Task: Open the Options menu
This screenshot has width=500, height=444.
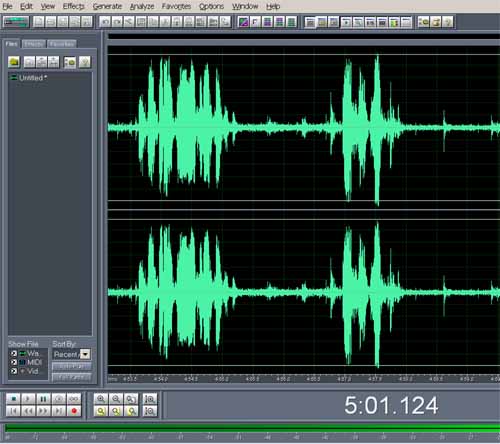Action: (x=211, y=6)
